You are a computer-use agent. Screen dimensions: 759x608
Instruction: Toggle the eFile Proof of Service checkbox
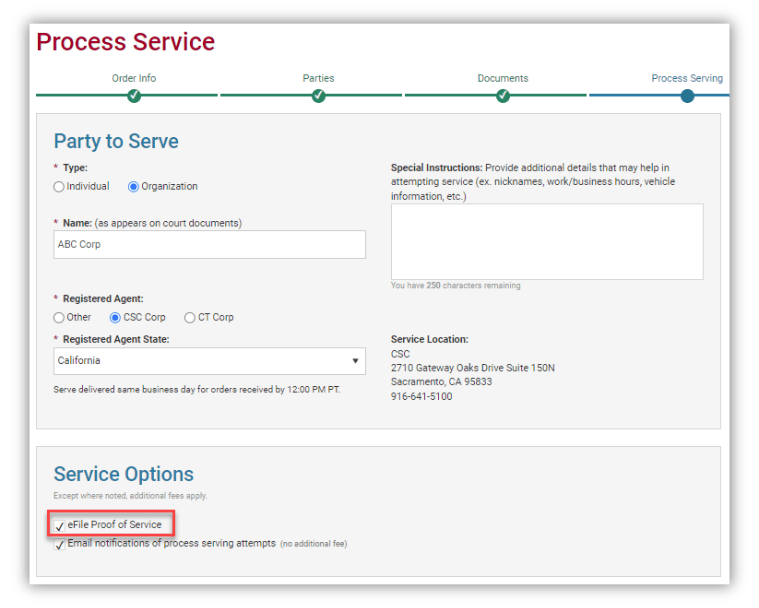(60, 526)
